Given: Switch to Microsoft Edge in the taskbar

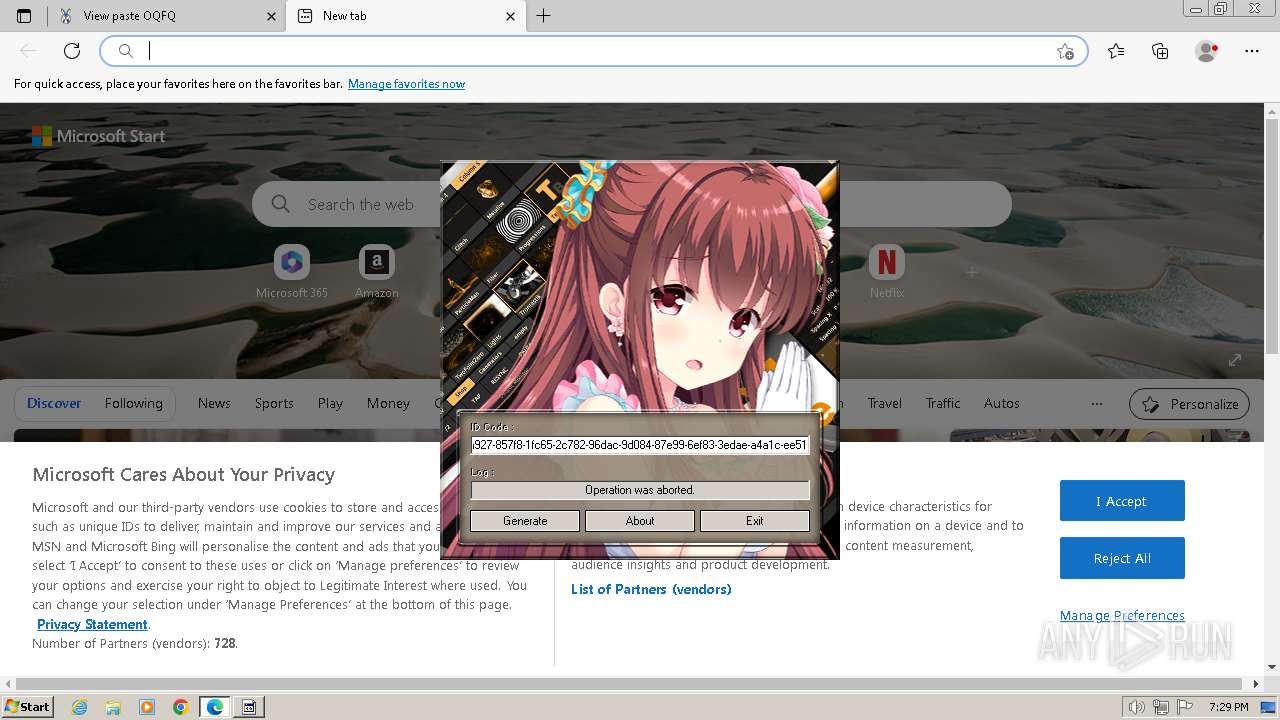Looking at the screenshot, I should point(215,707).
